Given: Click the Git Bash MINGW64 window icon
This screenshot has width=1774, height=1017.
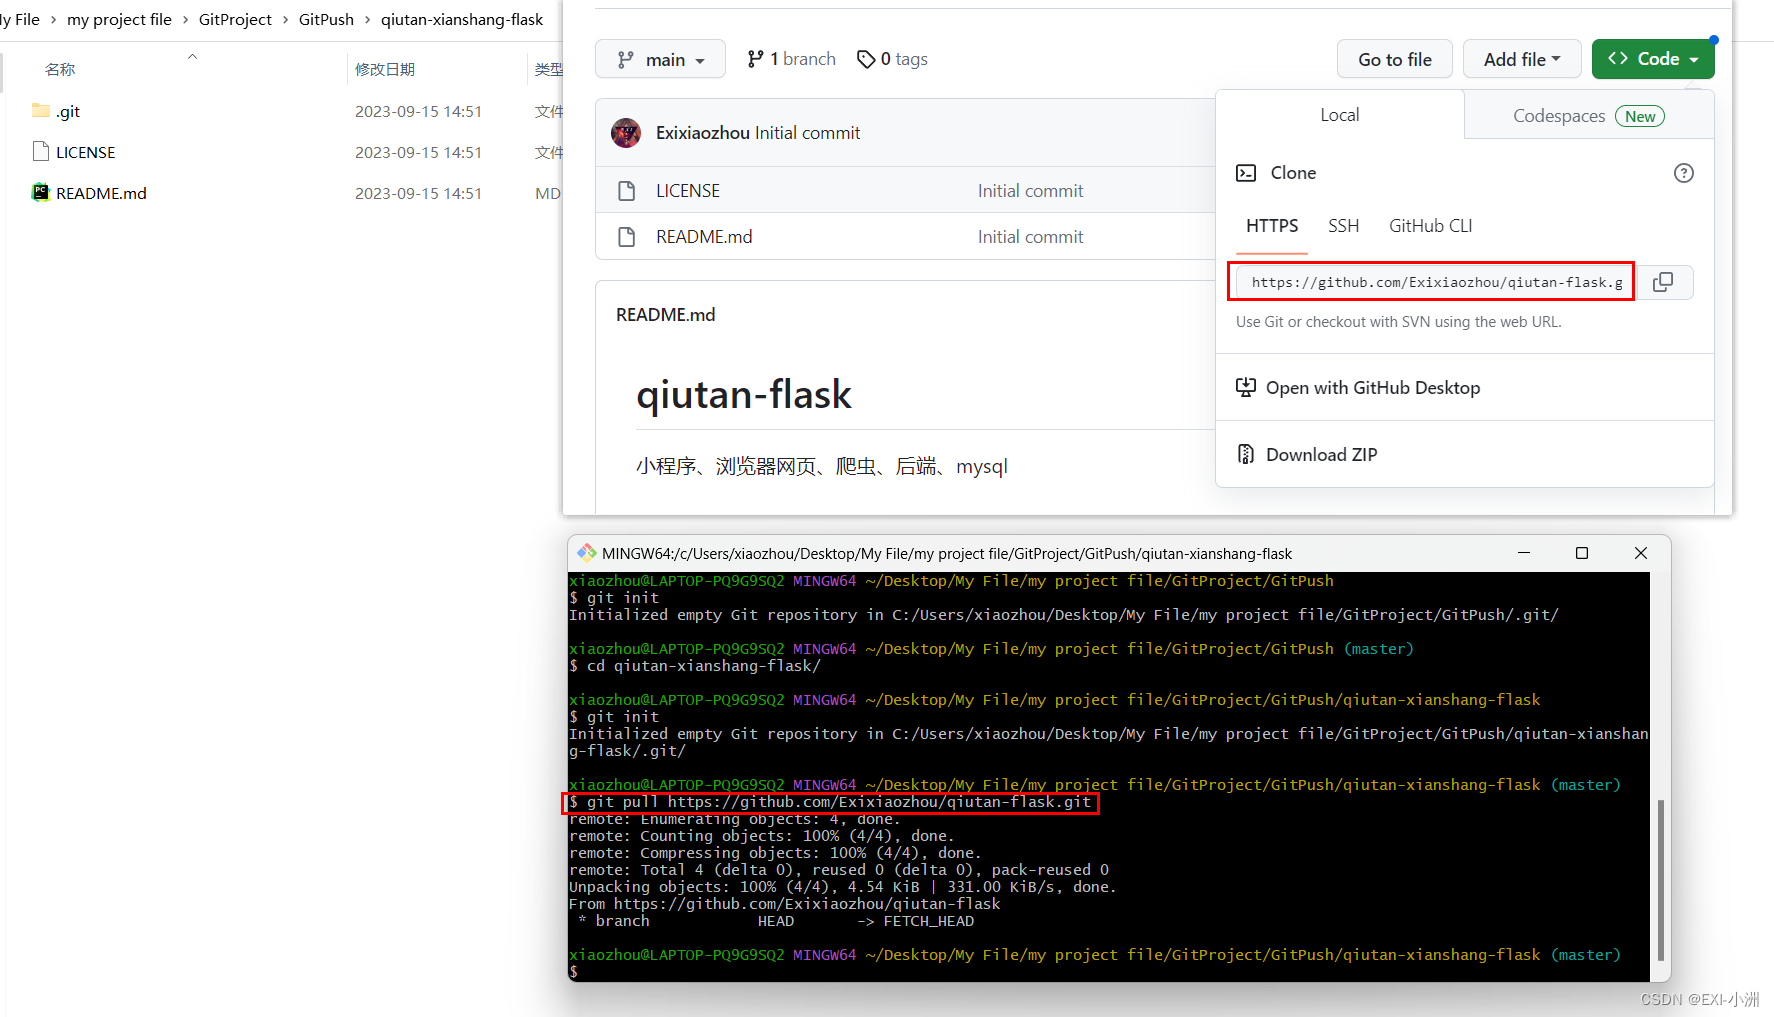Looking at the screenshot, I should [x=586, y=553].
